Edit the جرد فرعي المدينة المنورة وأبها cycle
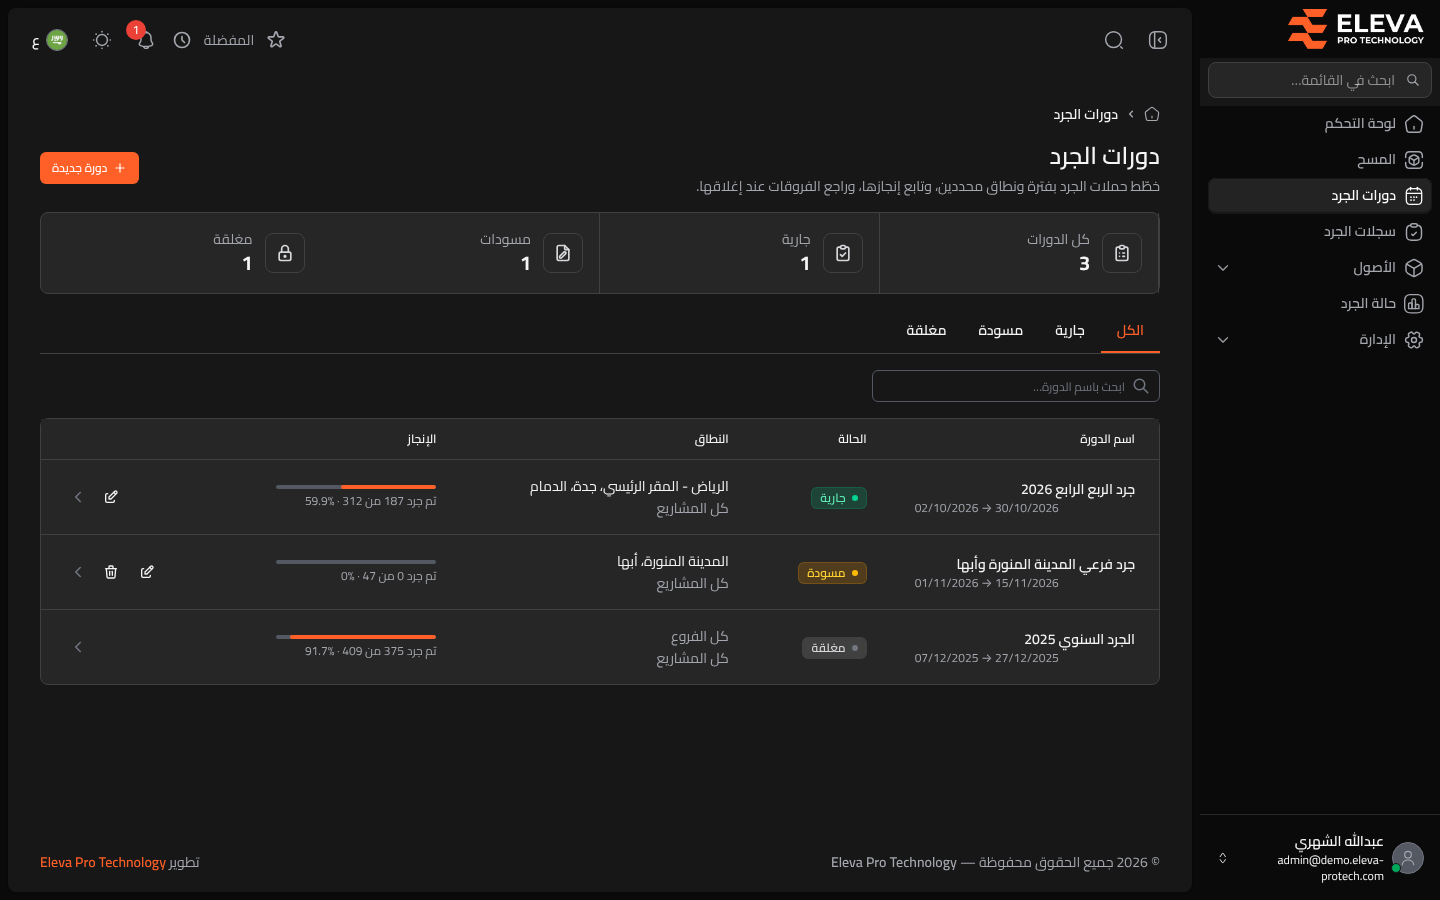 147,572
